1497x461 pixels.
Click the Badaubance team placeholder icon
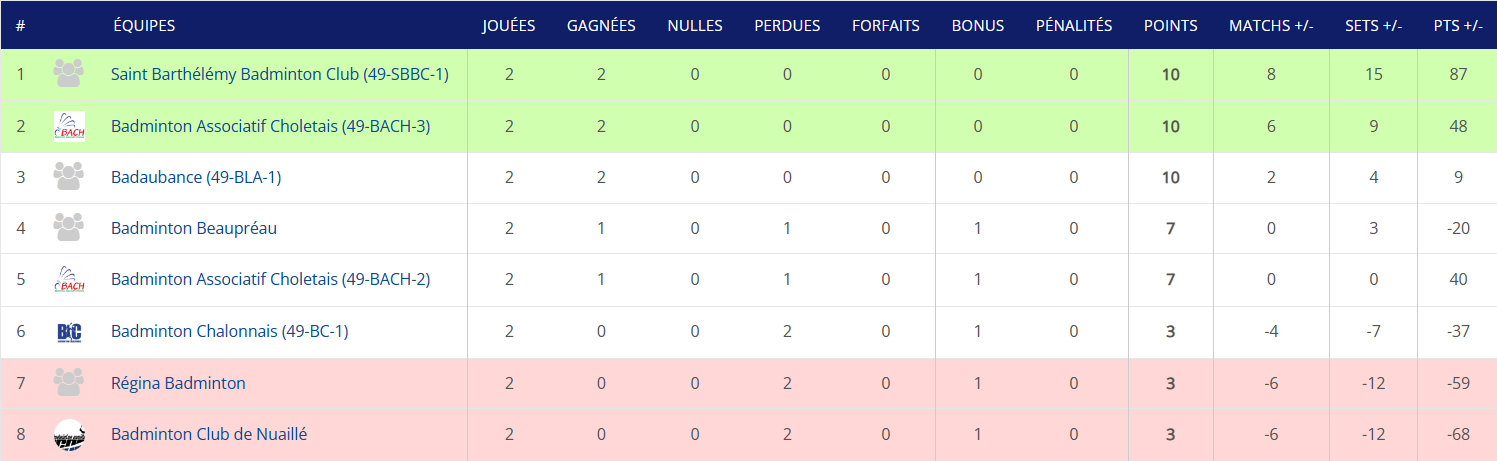pos(69,177)
